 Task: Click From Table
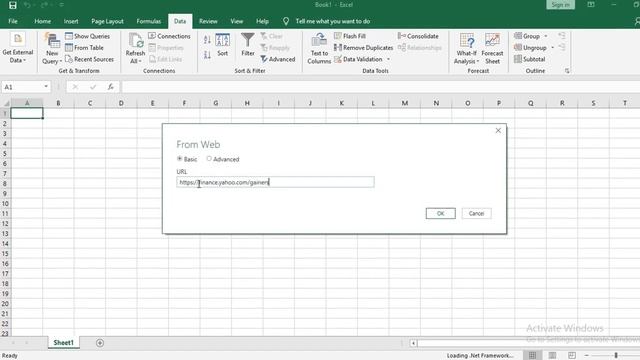pyautogui.click(x=84, y=47)
